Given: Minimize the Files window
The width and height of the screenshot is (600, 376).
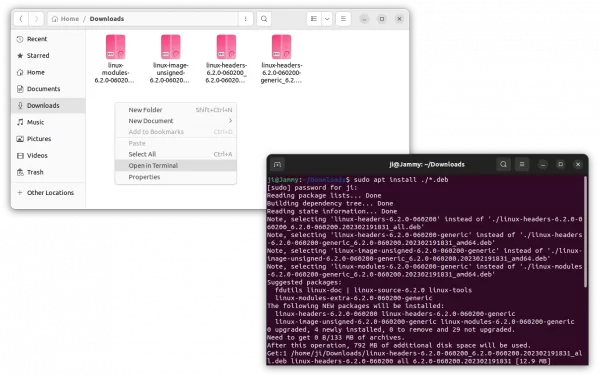Looking at the screenshot, I should (364, 19).
